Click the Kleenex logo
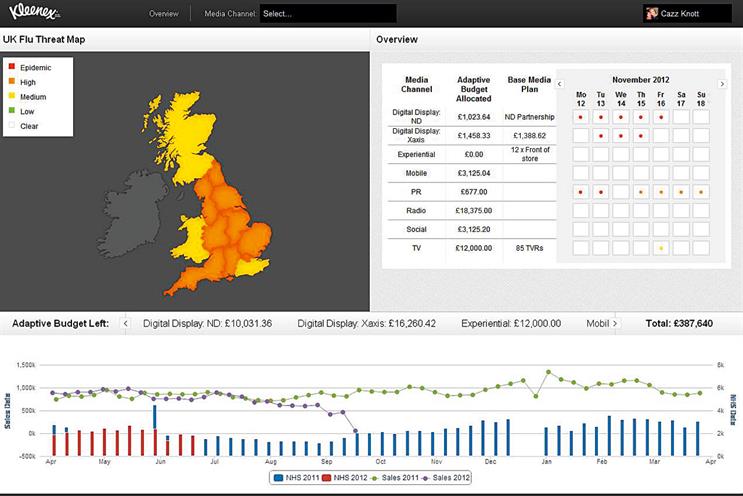Screen dimensions: 743x496 pos(34,11)
